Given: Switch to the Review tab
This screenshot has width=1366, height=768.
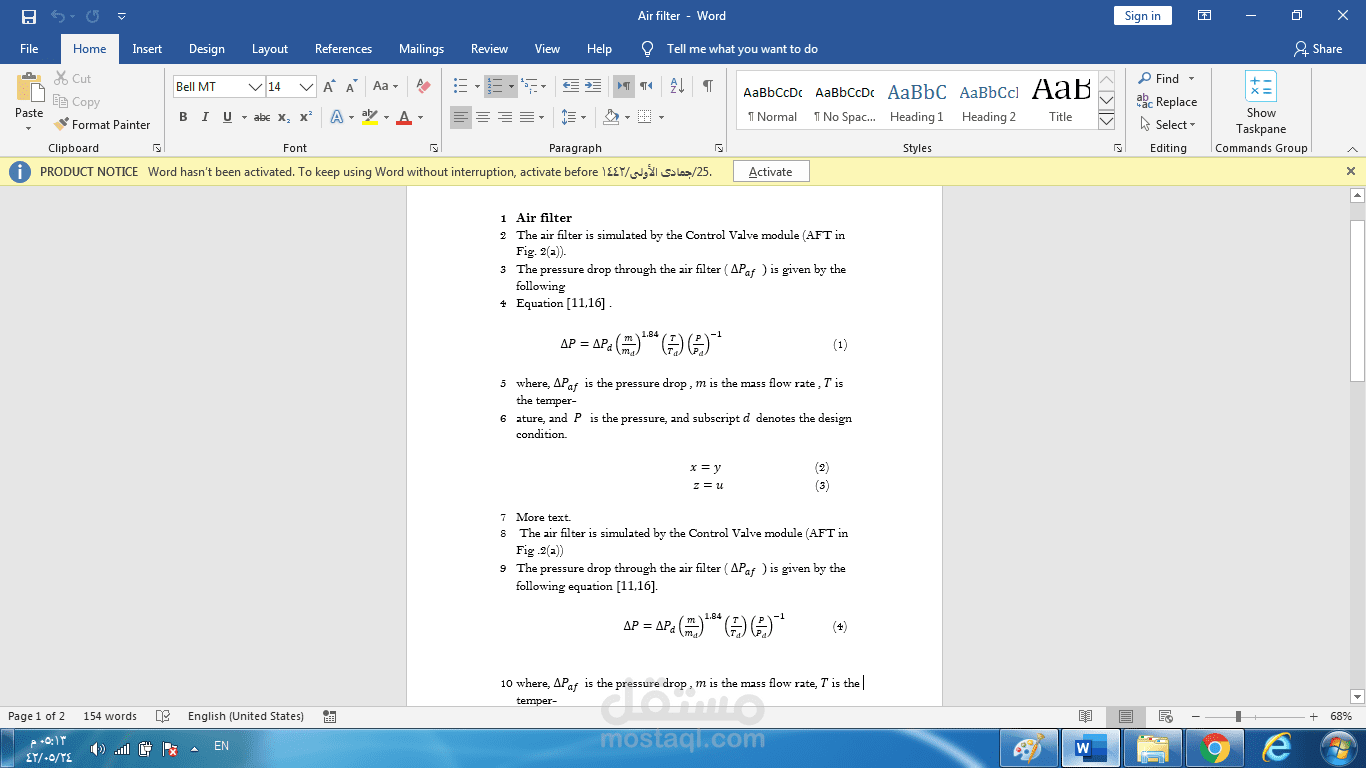Looking at the screenshot, I should tap(489, 49).
